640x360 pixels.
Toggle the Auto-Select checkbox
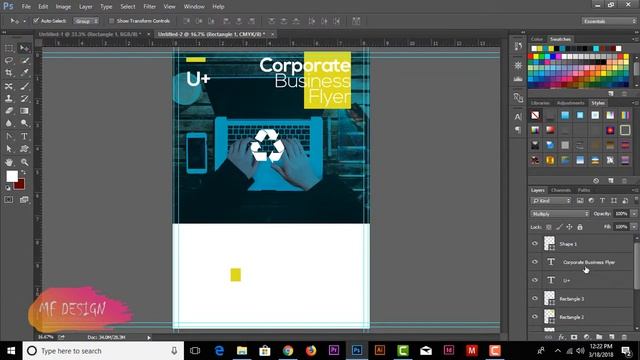tap(36, 20)
